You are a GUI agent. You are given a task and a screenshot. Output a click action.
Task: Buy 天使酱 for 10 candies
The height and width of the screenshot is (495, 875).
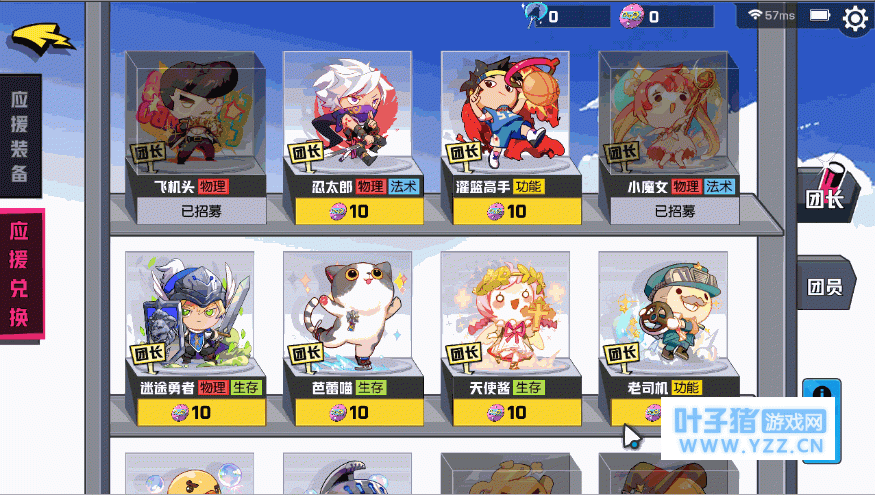pos(517,412)
